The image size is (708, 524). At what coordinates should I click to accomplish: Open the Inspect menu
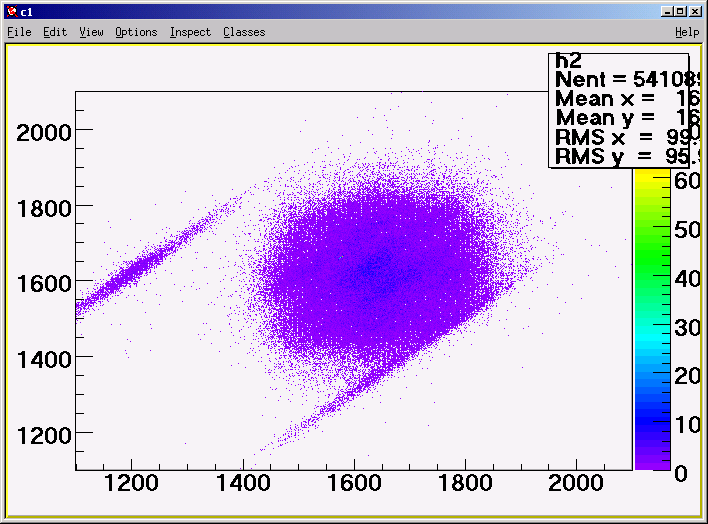[190, 32]
